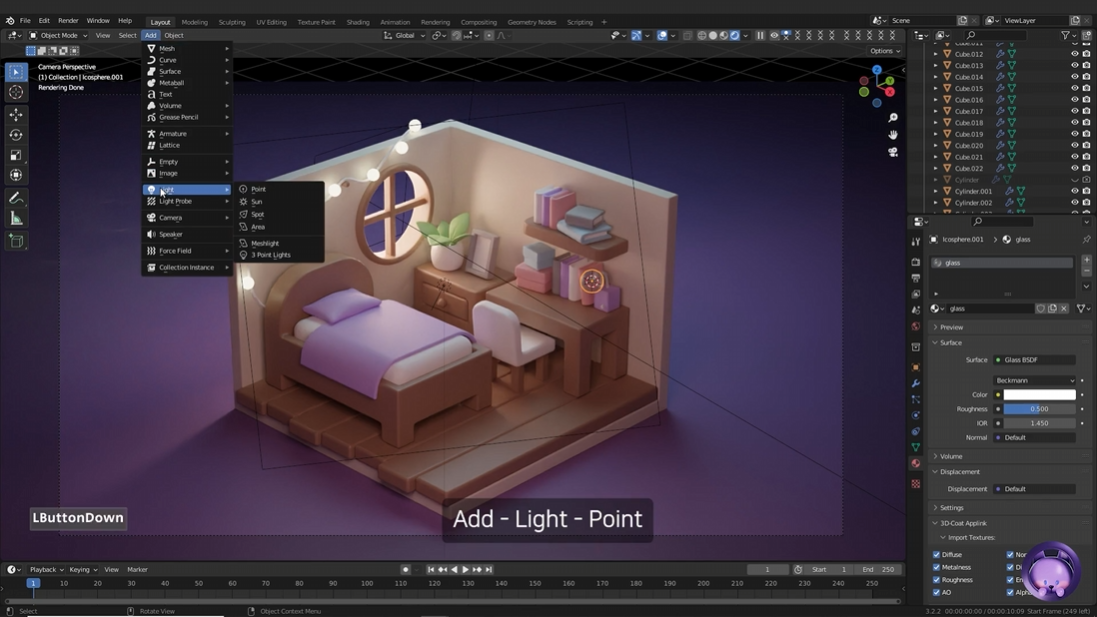The height and width of the screenshot is (617, 1097).
Task: Uncheck the Diffuse import texture checkbox
Action: click(936, 555)
